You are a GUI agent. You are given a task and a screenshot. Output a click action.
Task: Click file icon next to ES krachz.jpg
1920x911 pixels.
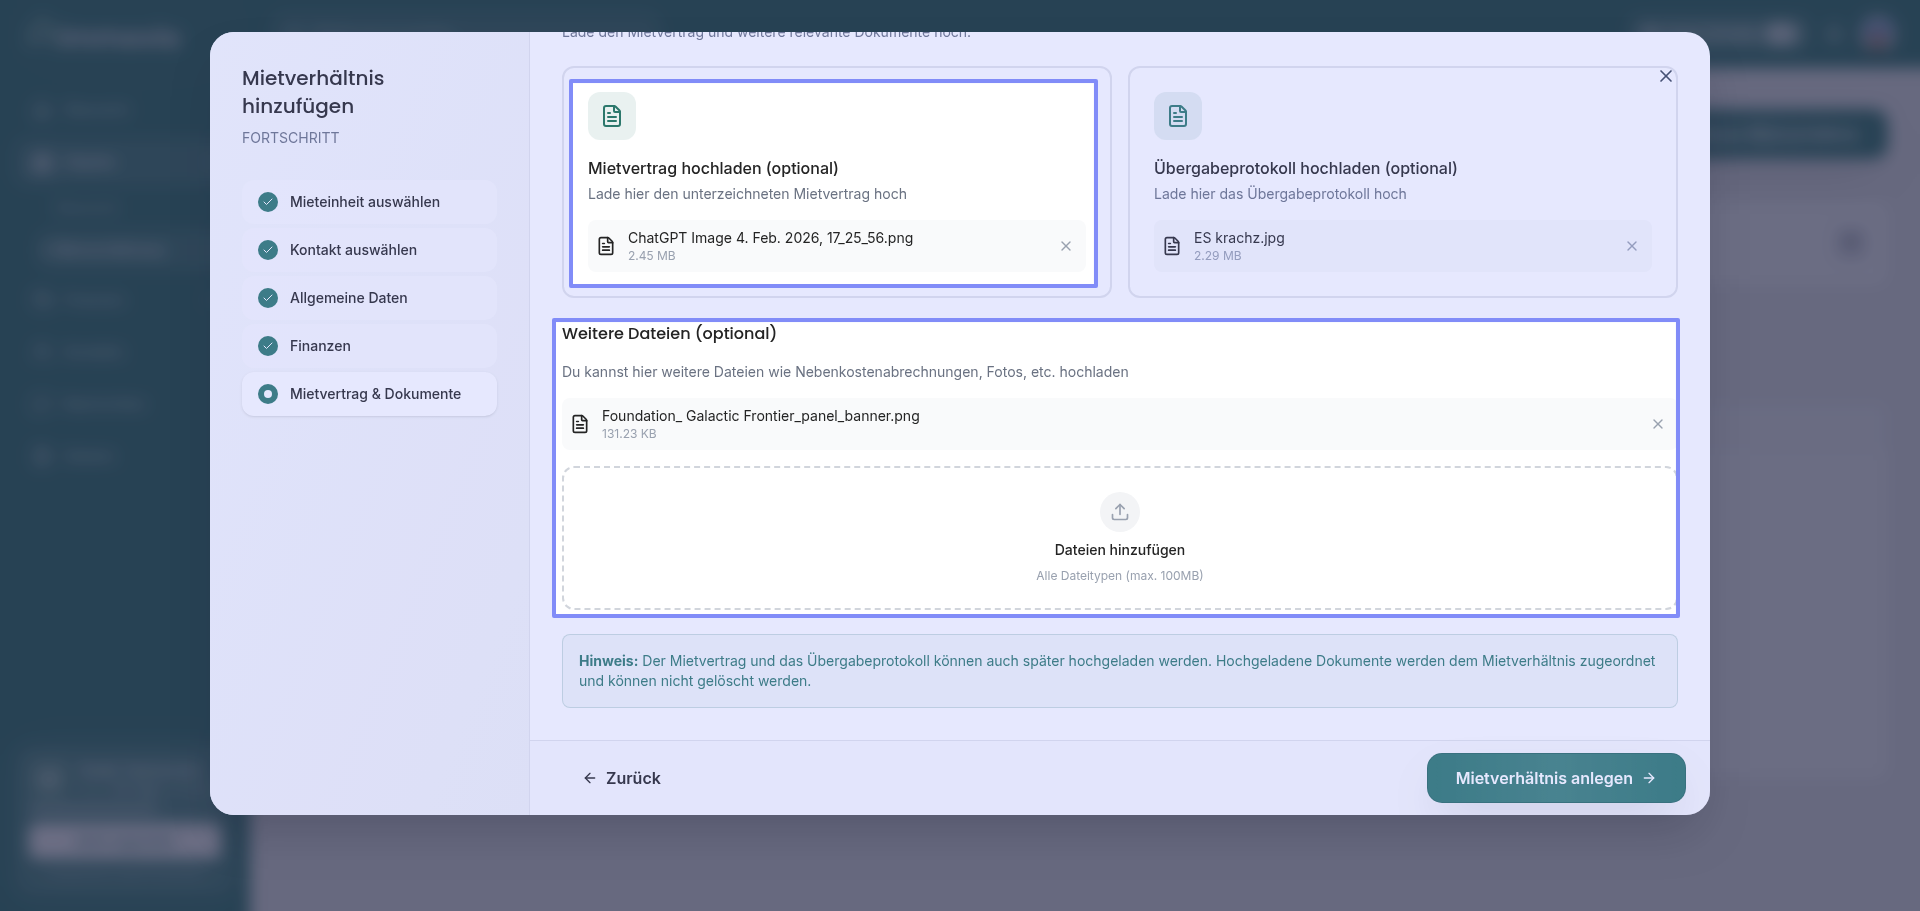tap(1172, 246)
